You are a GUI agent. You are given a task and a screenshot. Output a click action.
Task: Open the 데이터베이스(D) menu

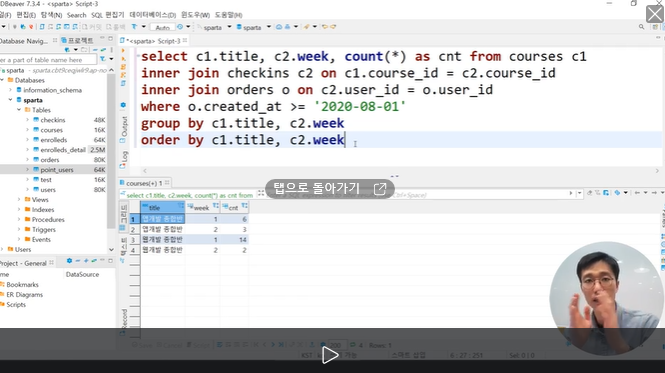(153, 15)
